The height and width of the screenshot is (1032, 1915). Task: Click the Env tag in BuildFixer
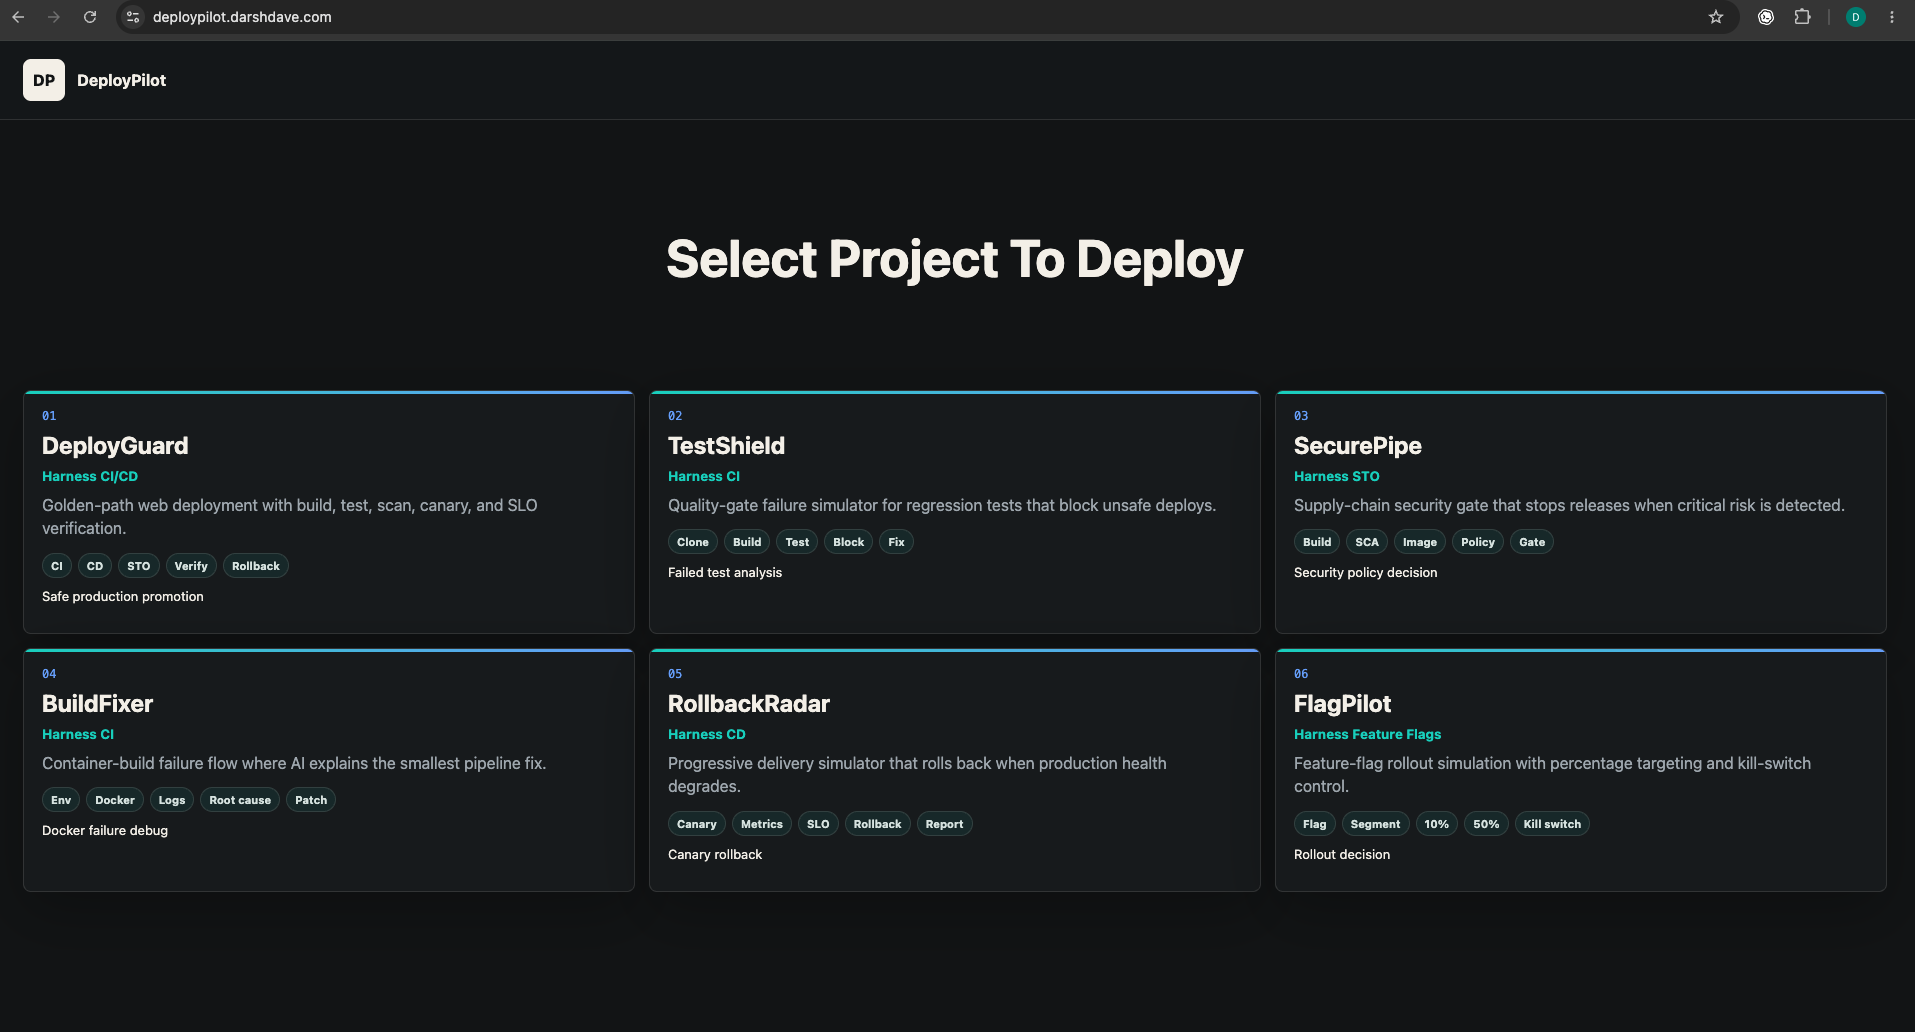[61, 800]
